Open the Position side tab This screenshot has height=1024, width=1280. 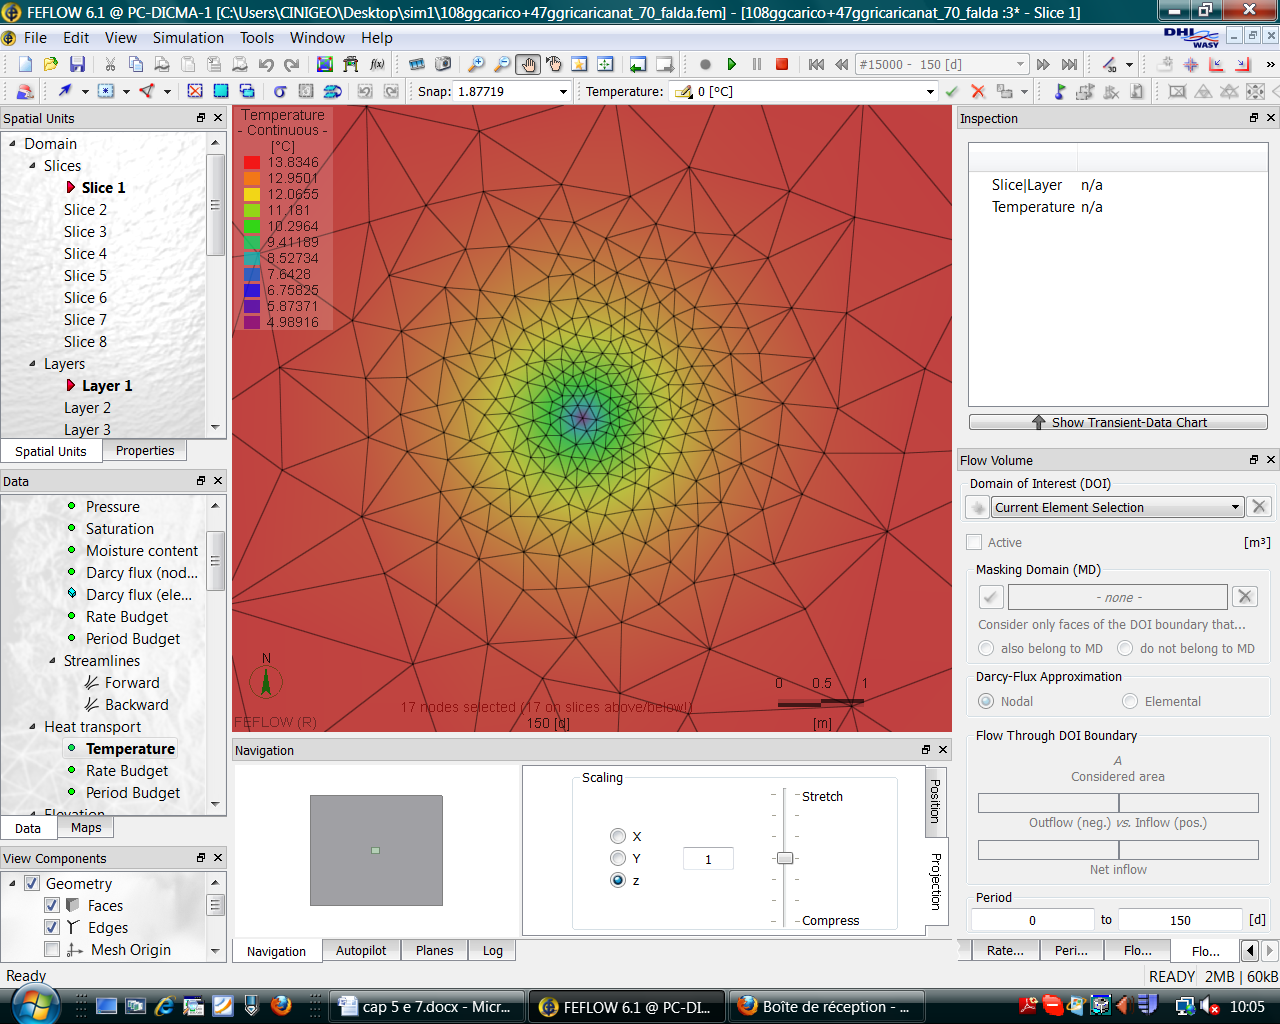[x=936, y=801]
